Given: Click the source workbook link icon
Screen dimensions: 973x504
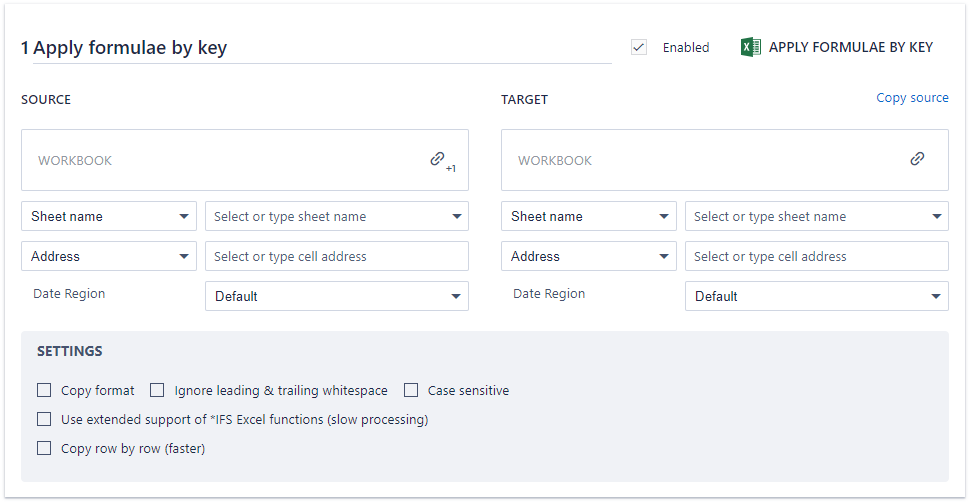Looking at the screenshot, I should [437, 159].
